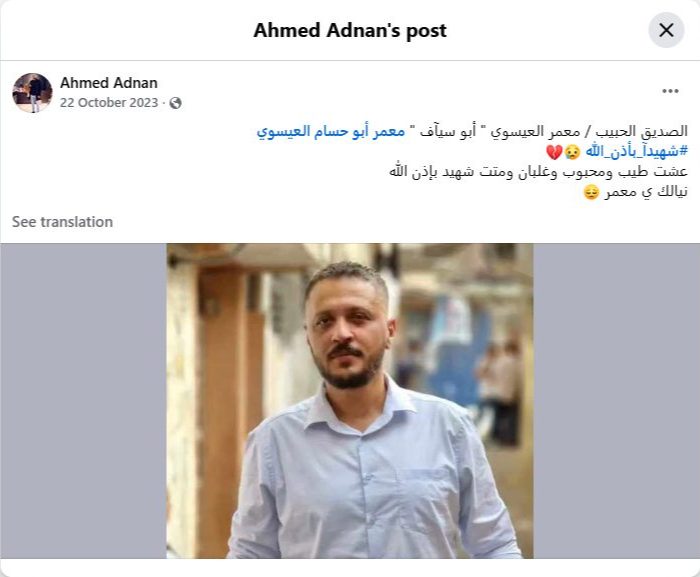
Task: Click the text نيالك ي معمر
Action: click(646, 192)
